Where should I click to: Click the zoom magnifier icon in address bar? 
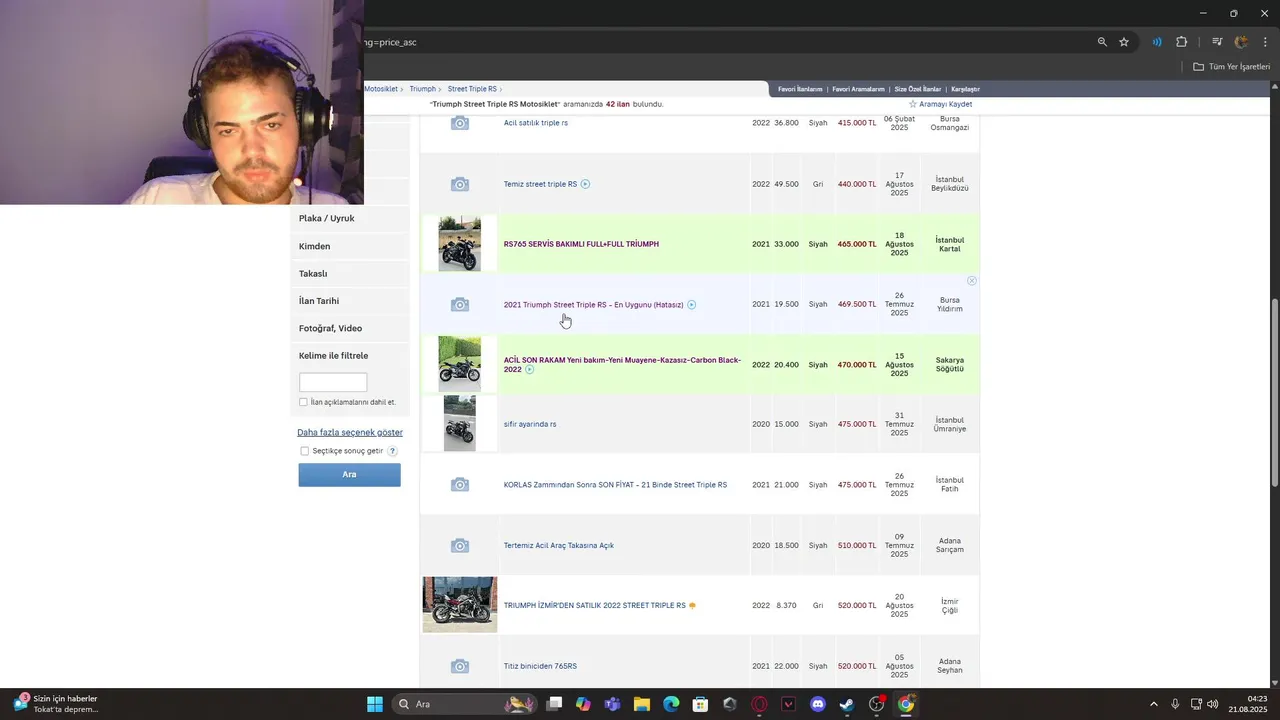click(1102, 42)
